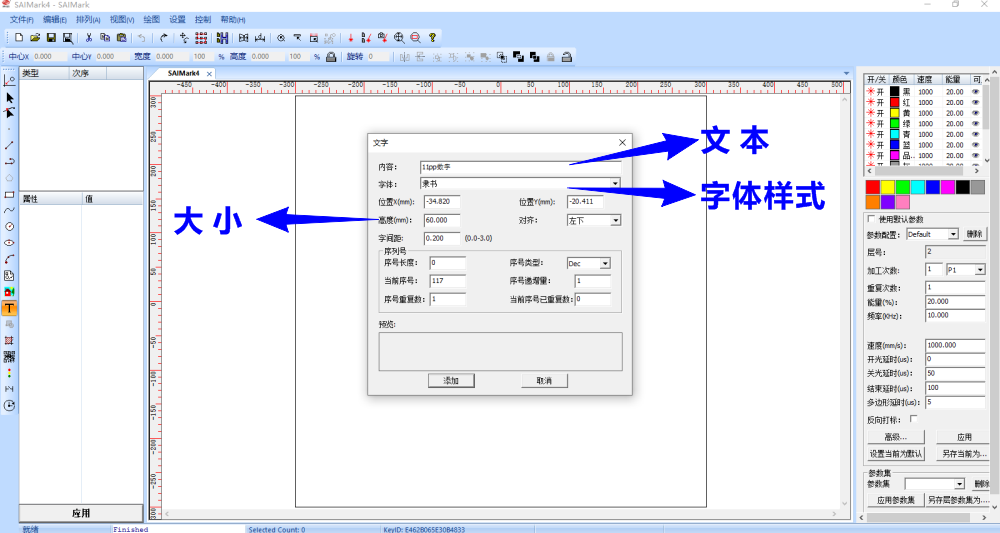Open the 字体 font dropdown
The height and width of the screenshot is (533, 1000).
(614, 184)
